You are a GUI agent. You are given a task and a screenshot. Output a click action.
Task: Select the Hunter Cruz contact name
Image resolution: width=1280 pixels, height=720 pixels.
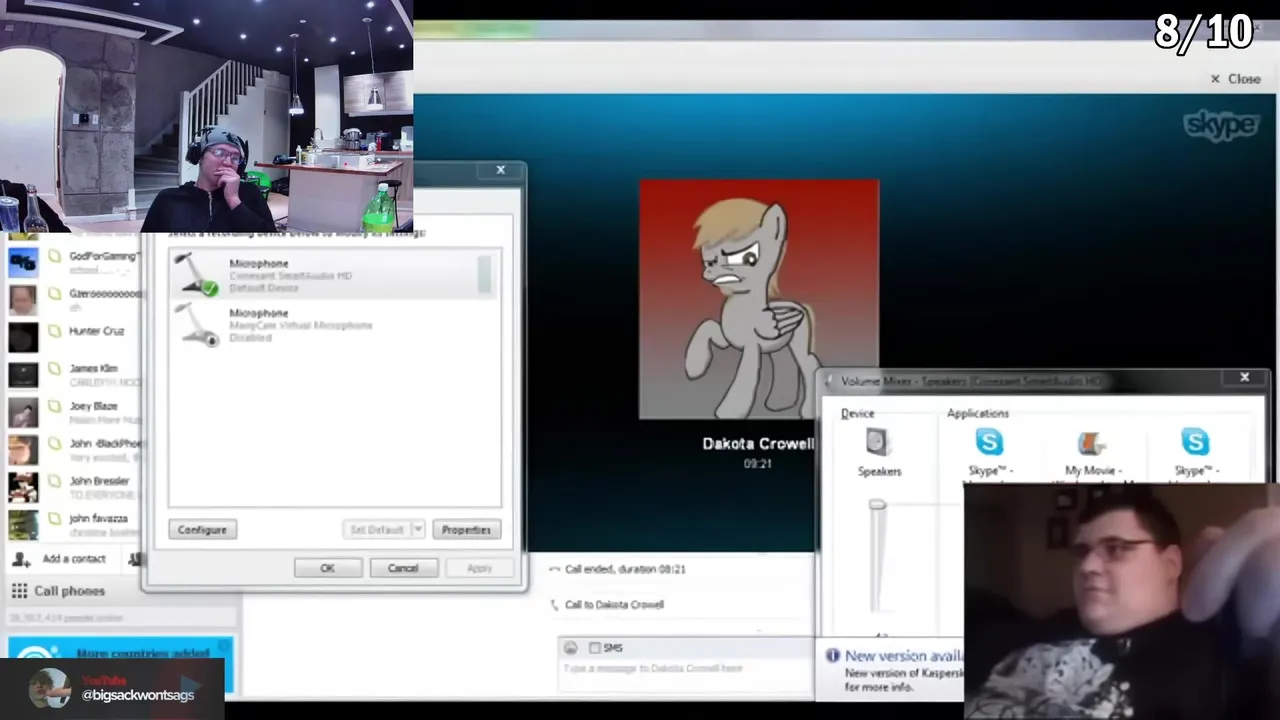click(96, 331)
